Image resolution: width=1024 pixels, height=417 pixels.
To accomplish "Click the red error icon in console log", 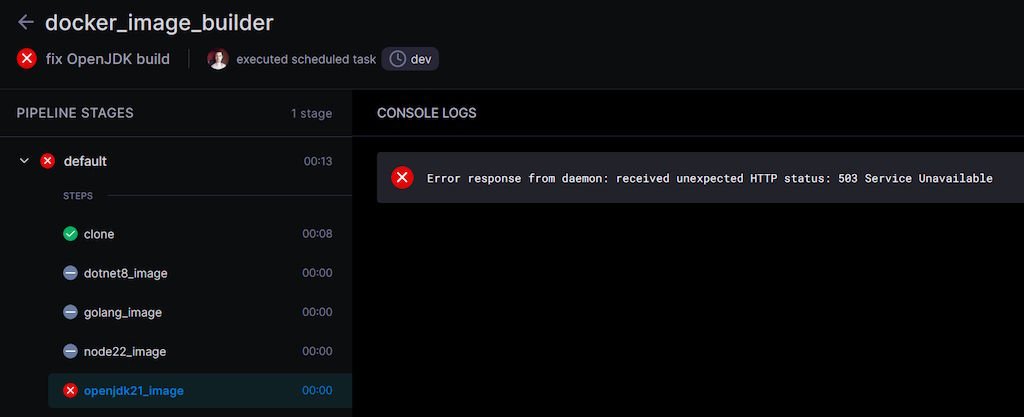I will 402,178.
